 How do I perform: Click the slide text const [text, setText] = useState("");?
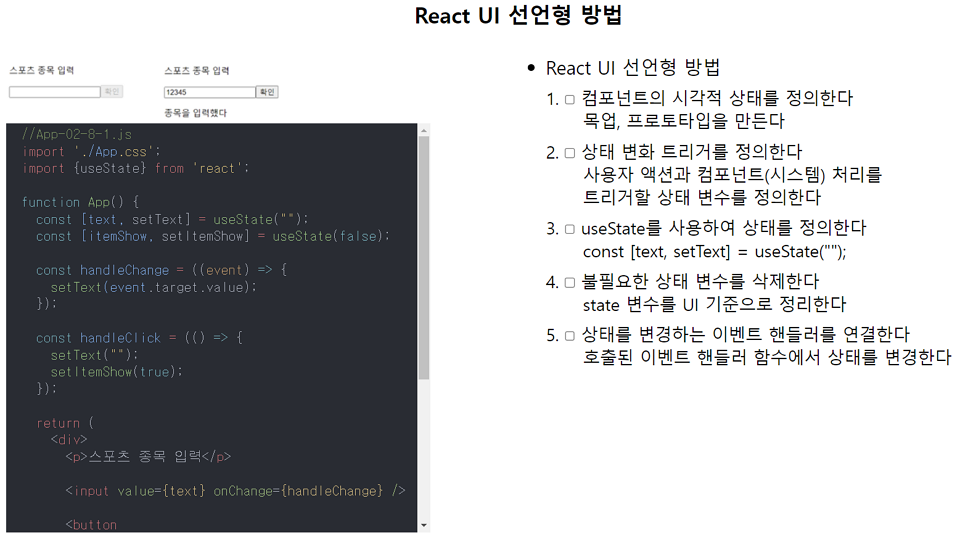(x=714, y=252)
